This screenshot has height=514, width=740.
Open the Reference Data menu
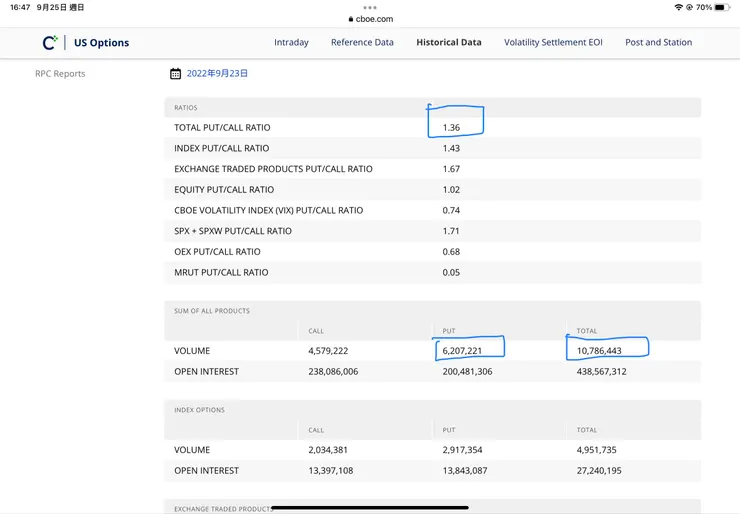tap(362, 43)
